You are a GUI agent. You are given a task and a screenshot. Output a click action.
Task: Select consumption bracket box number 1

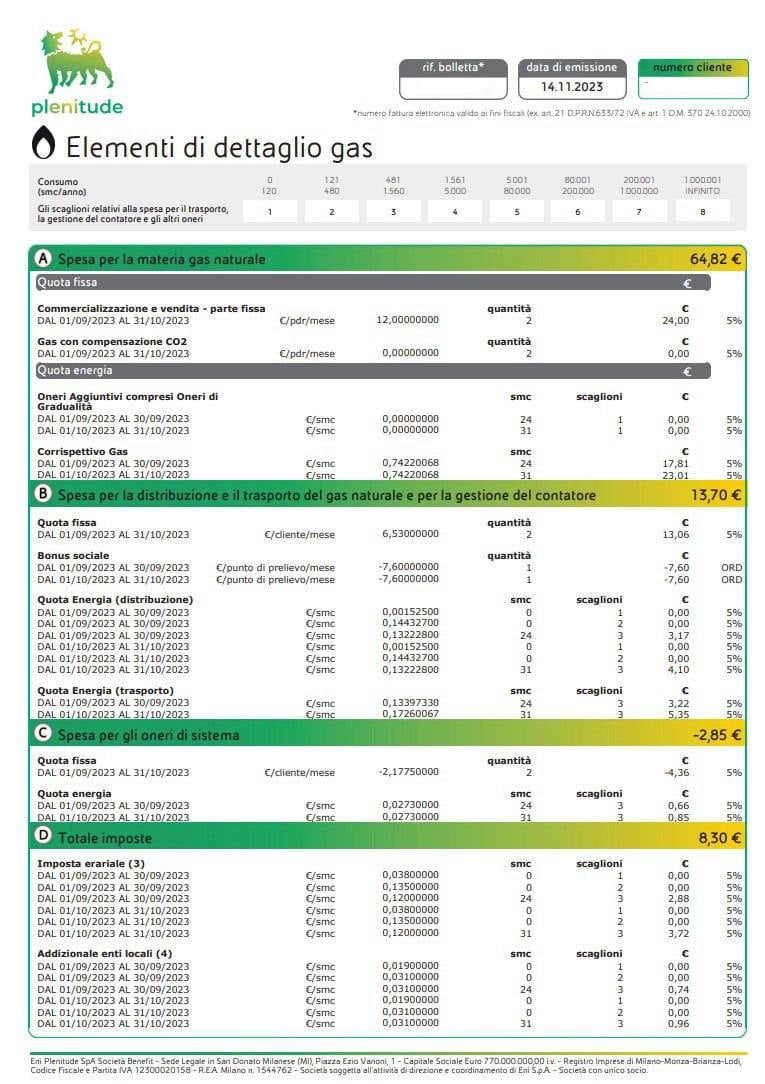point(270,212)
